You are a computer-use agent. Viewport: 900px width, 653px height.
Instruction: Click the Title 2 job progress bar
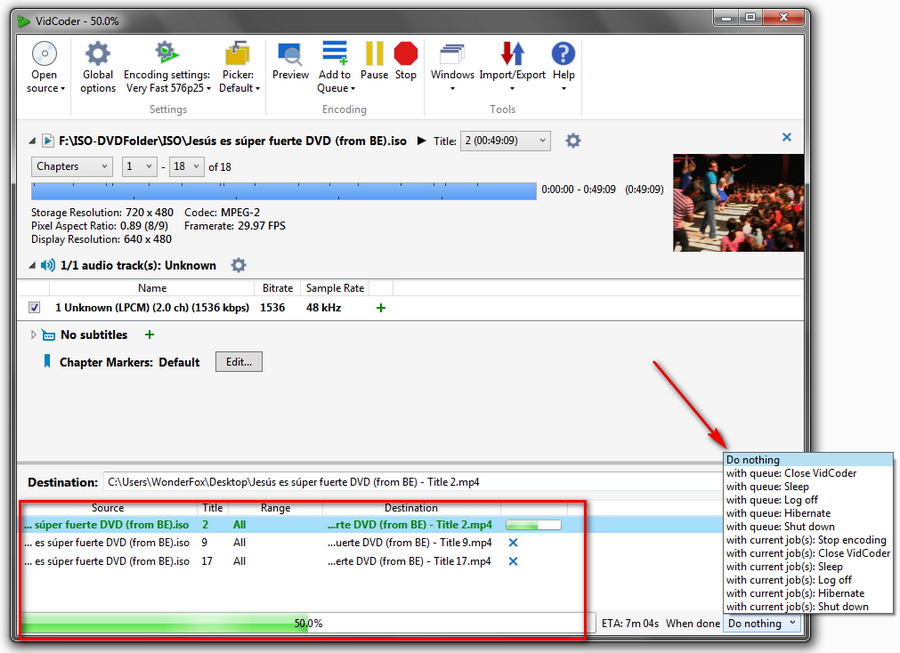[x=533, y=524]
